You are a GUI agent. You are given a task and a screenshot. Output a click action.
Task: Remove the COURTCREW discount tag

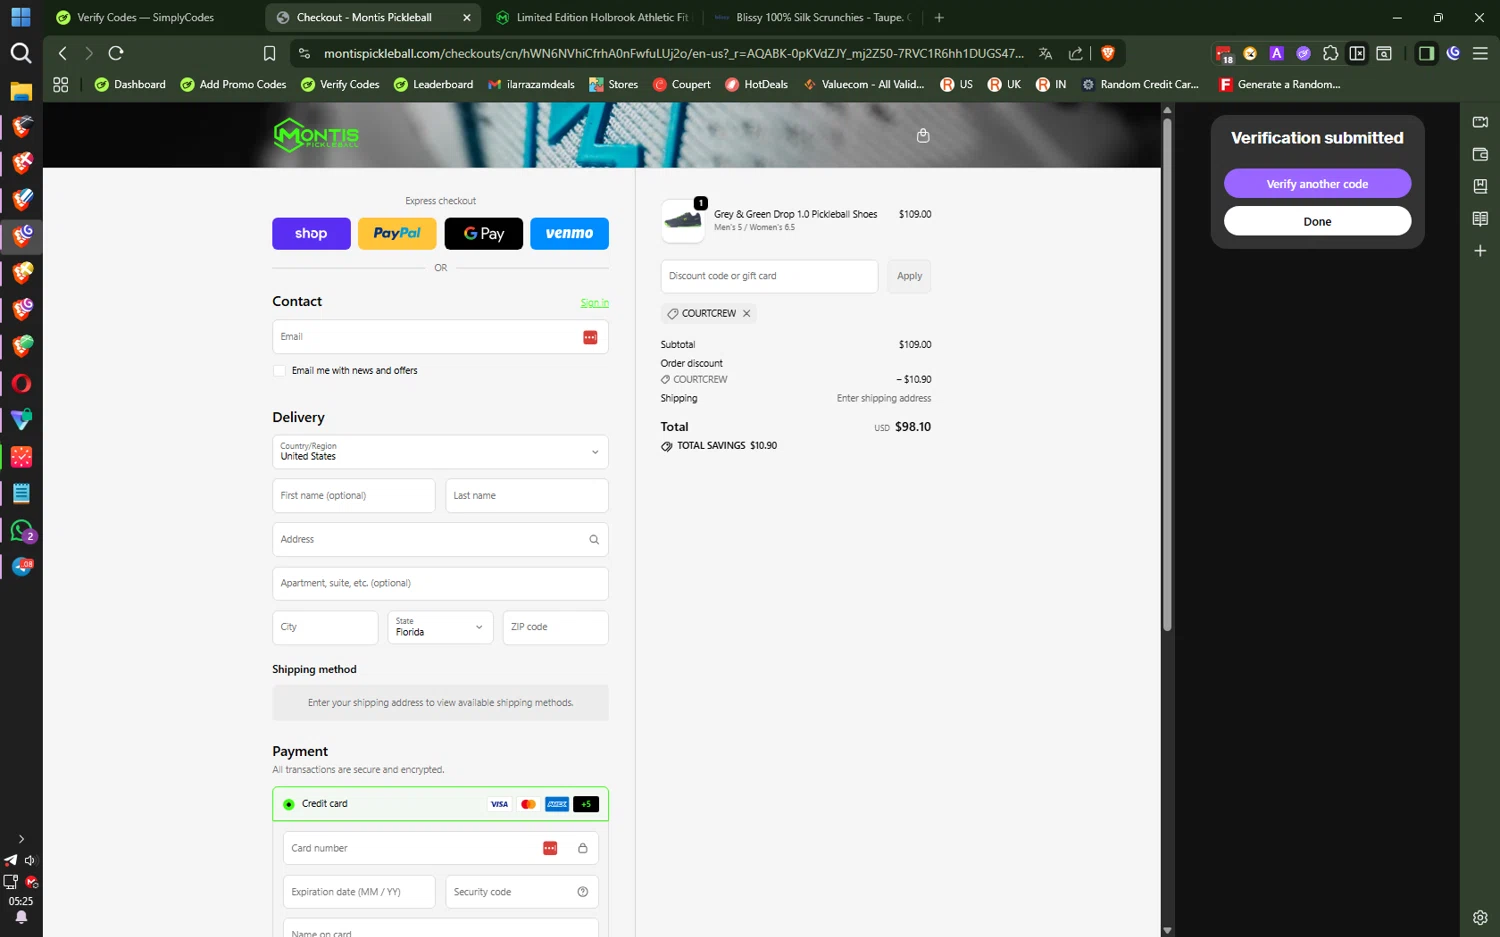(x=746, y=313)
